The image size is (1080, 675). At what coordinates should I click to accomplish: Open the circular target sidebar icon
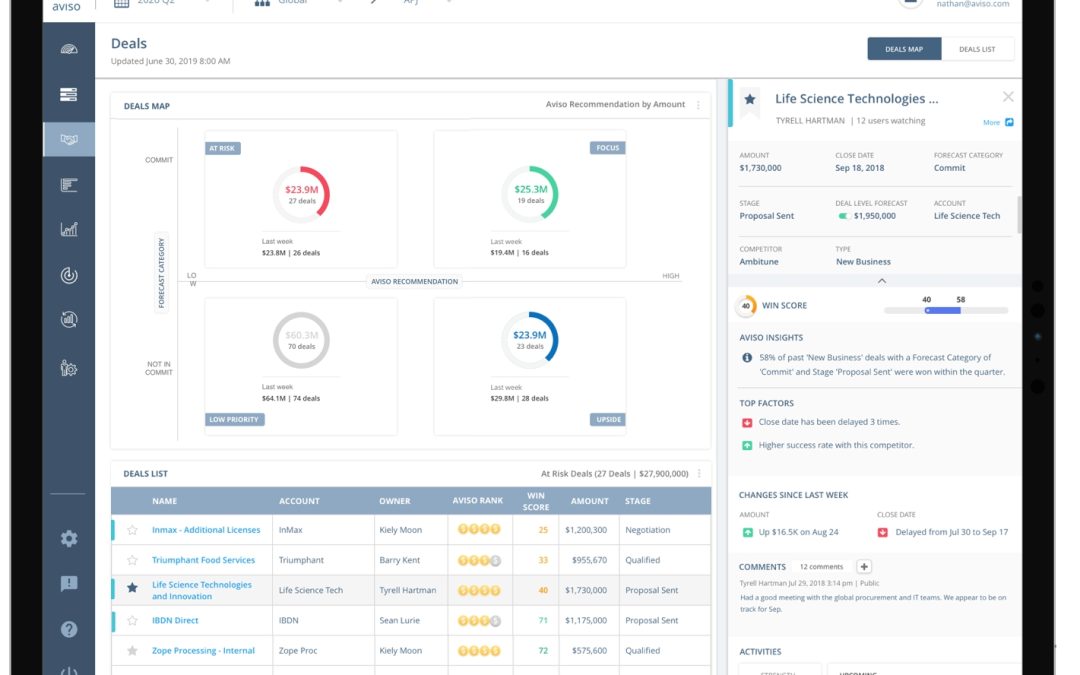(69, 275)
